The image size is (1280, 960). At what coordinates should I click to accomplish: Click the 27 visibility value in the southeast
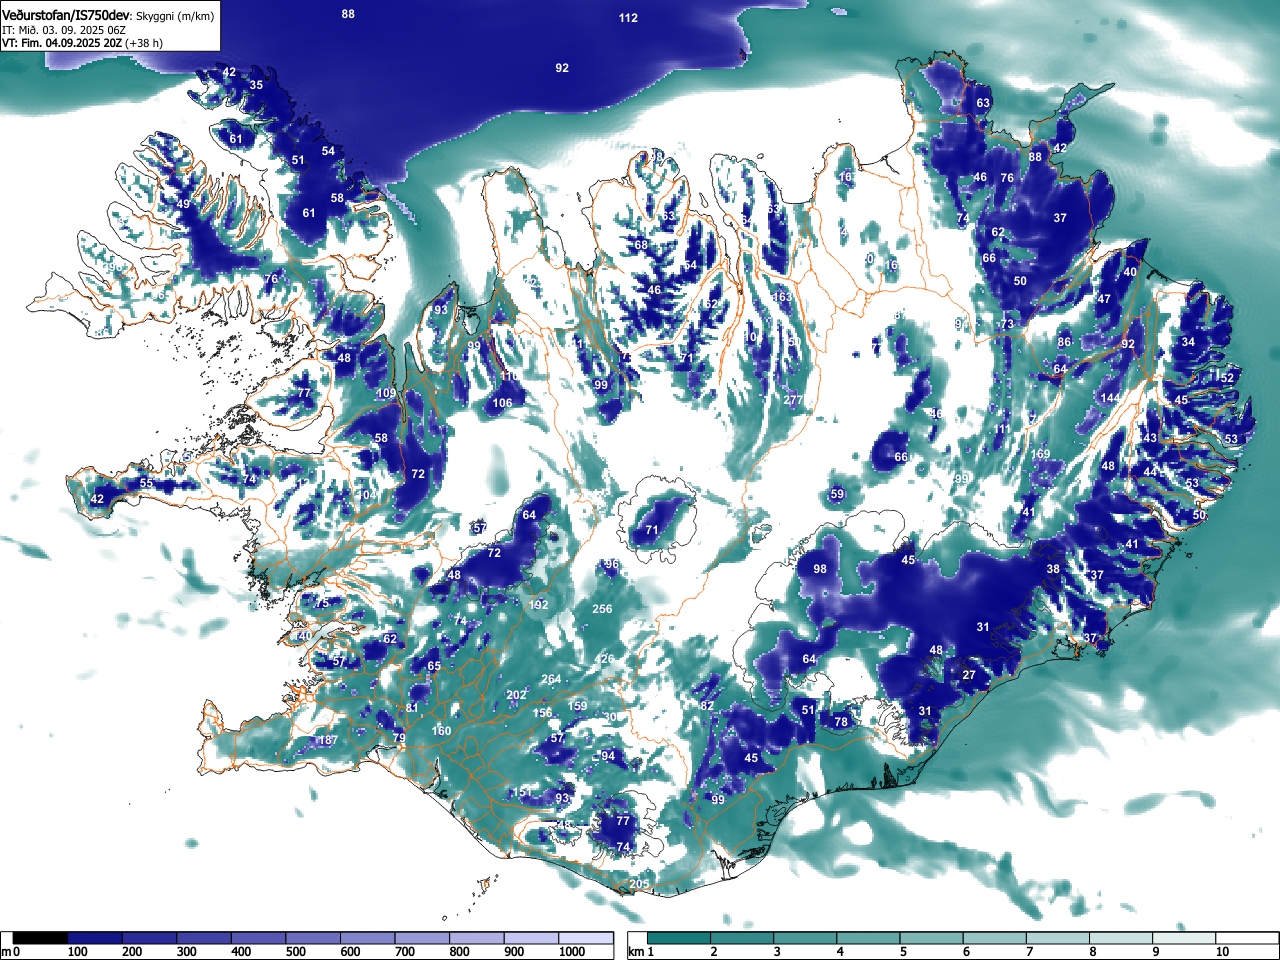(x=969, y=675)
